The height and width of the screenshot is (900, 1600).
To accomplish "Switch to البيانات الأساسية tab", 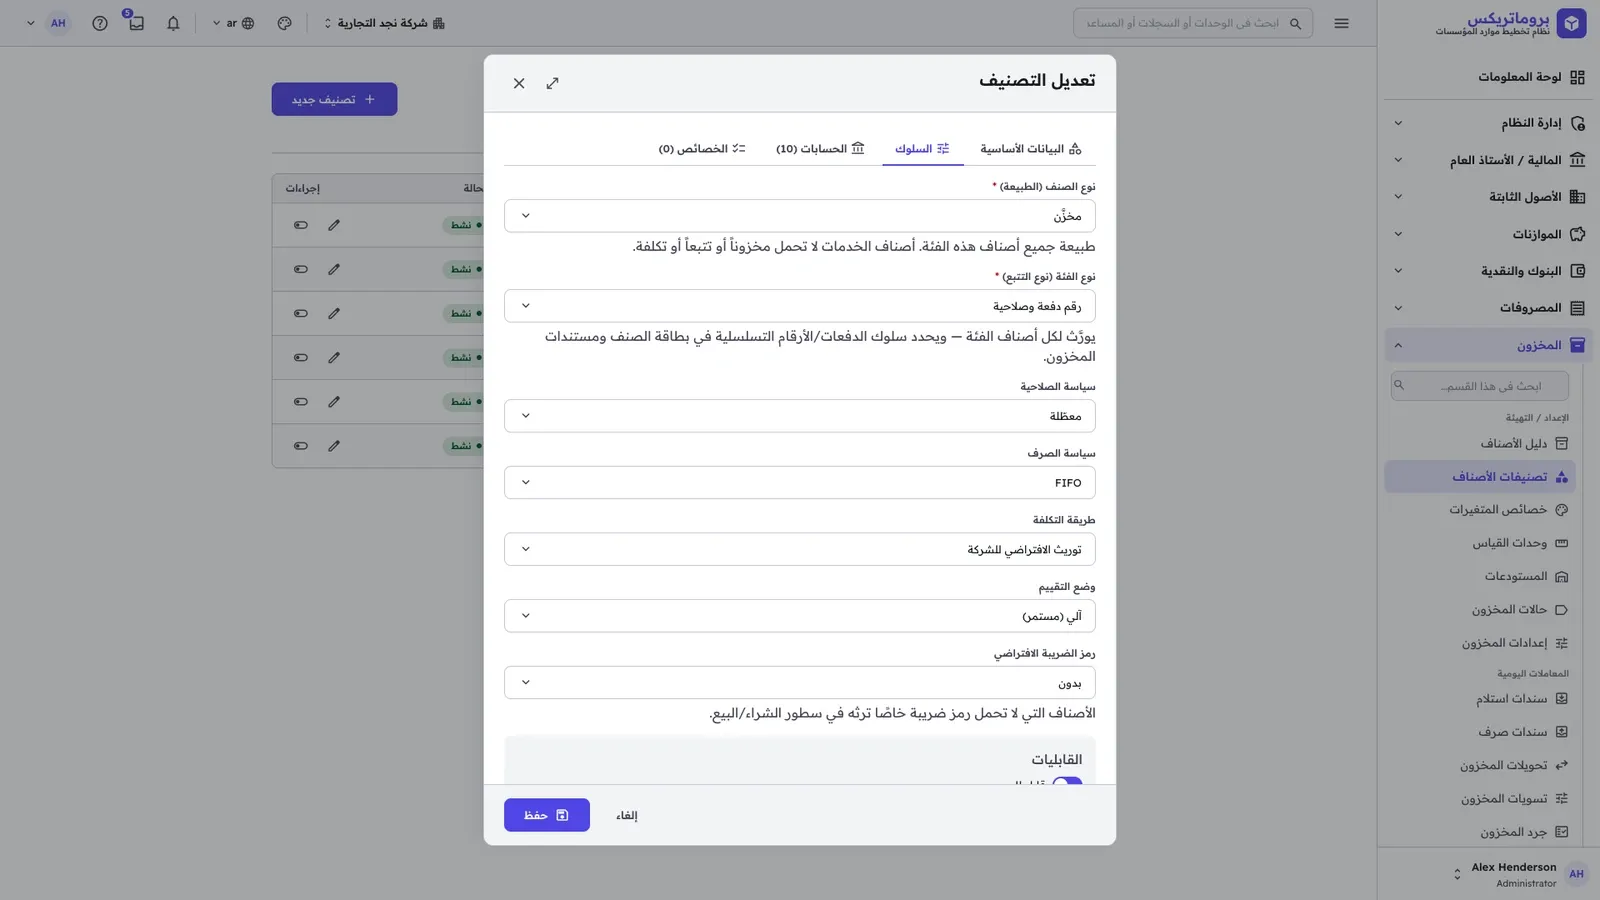I will (x=1031, y=149).
